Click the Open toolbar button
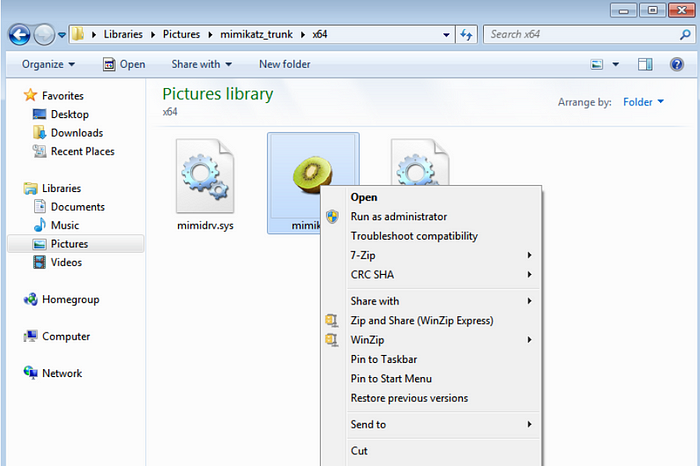This screenshot has width=700, height=466. (124, 64)
